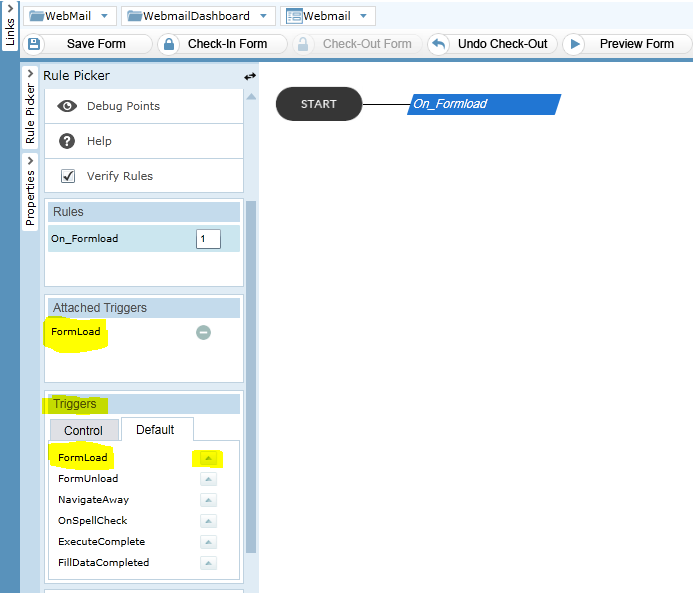Image resolution: width=693 pixels, height=593 pixels.
Task: Click the Save Form disk icon
Action: (x=34, y=44)
